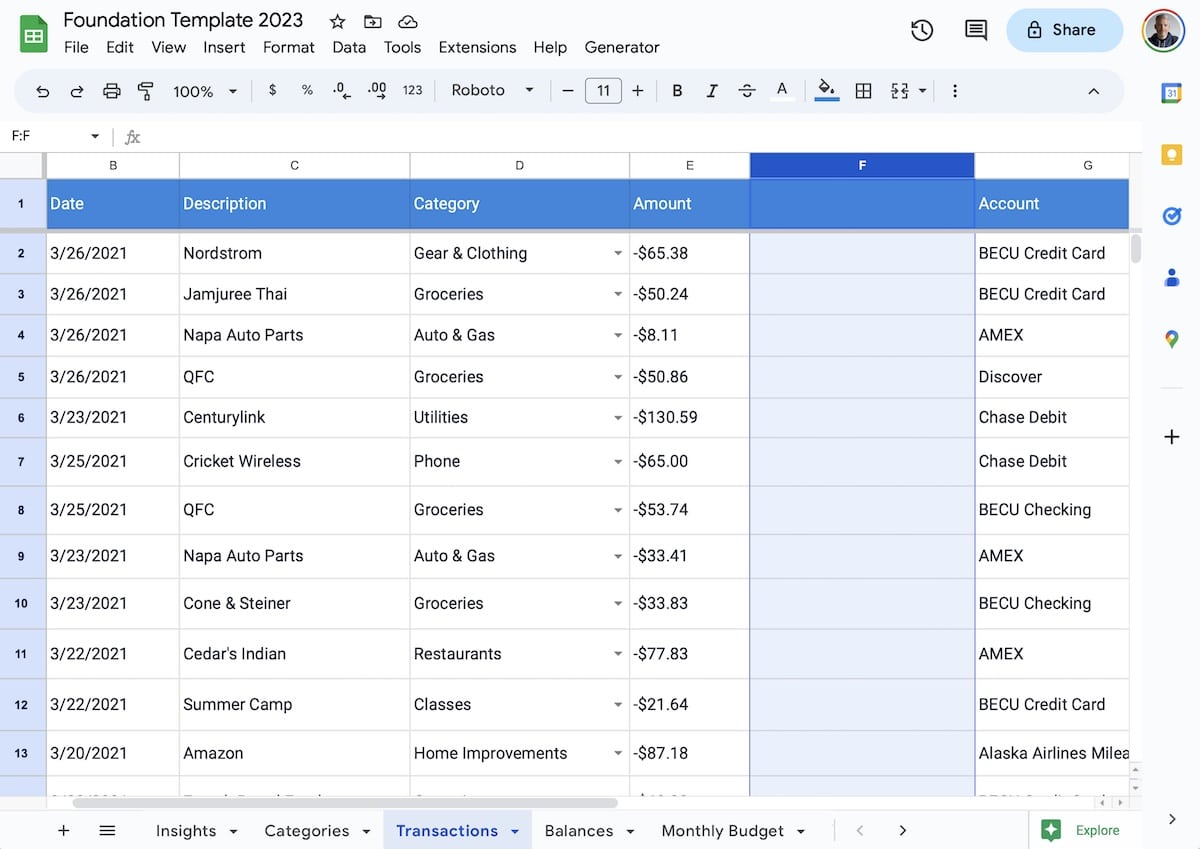This screenshot has width=1200, height=849.
Task: Format as currency with dollar icon
Action: click(272, 90)
